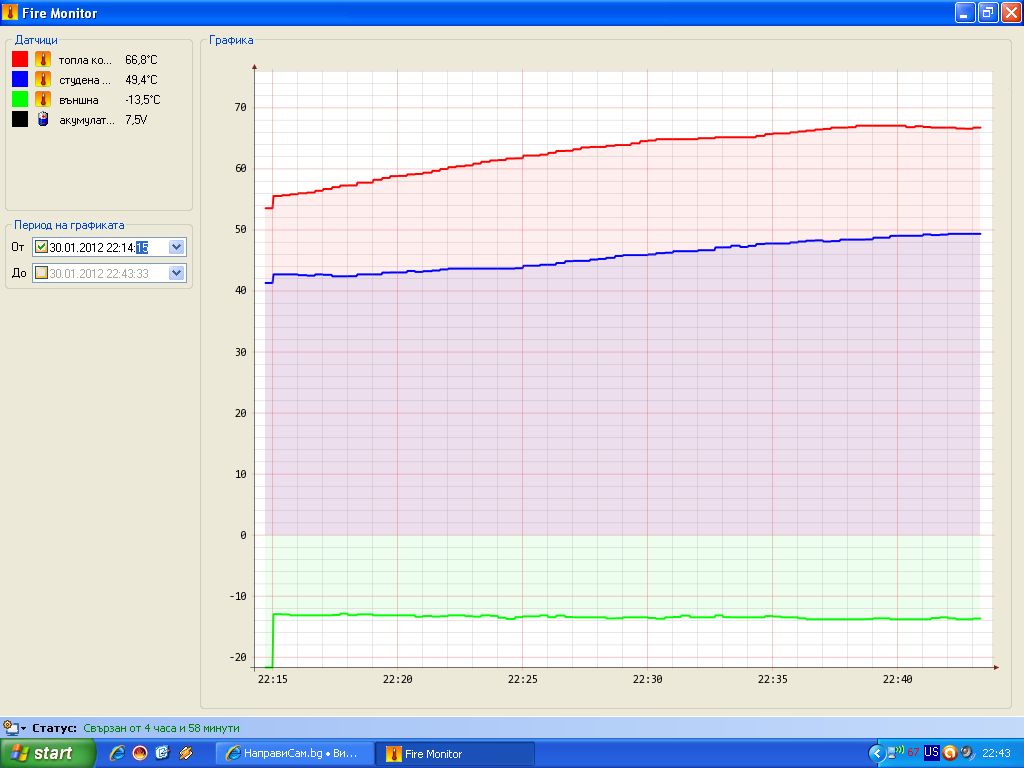Click the orange tray icon

coord(950,753)
